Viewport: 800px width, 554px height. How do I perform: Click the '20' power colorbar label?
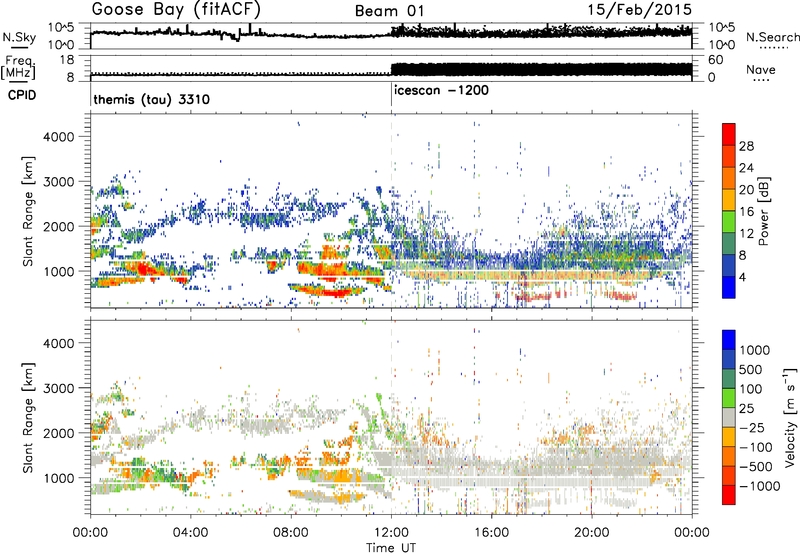746,190
